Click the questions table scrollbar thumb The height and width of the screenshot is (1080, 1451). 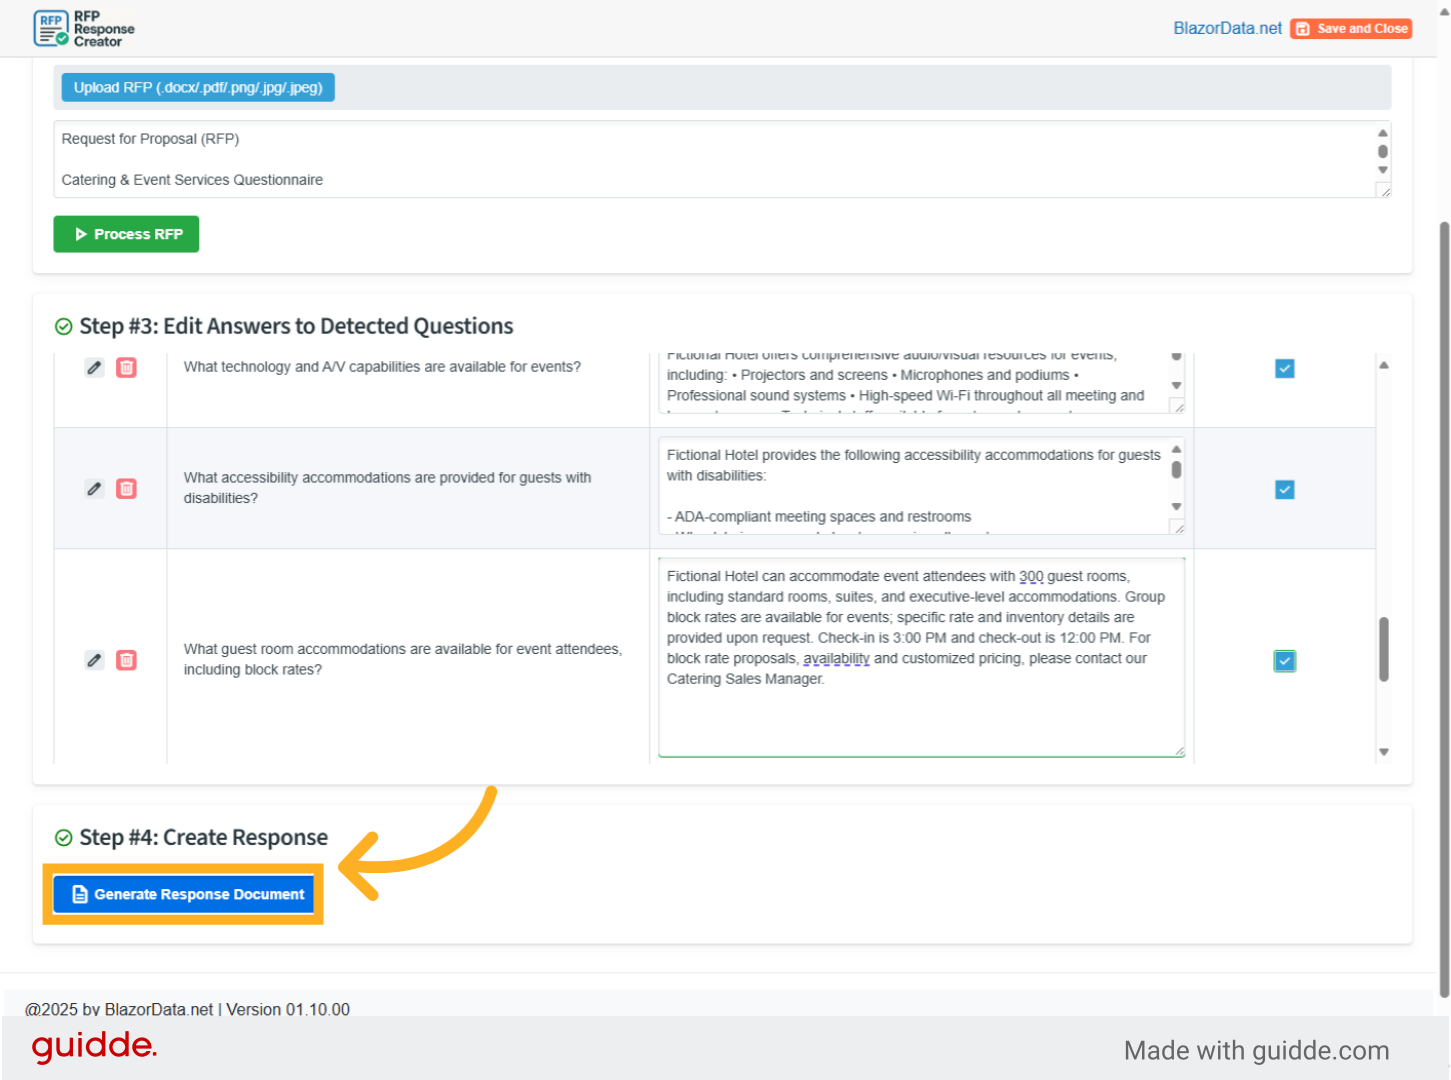[x=1384, y=649]
